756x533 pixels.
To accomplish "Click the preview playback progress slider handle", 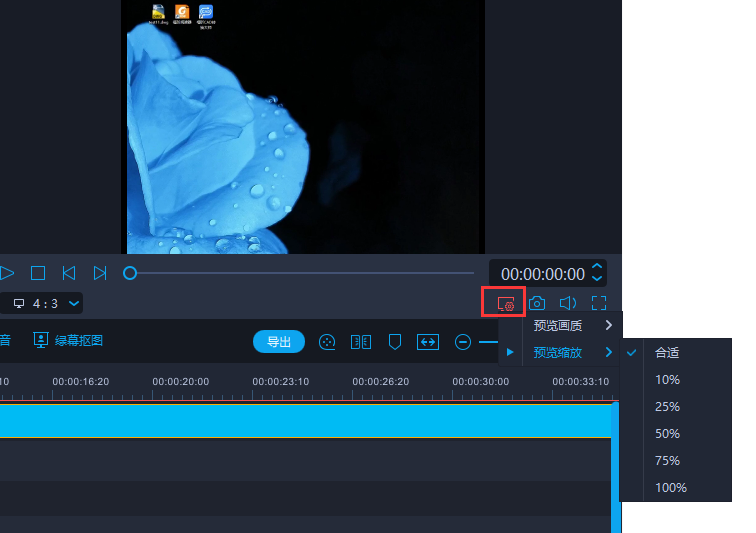I will tap(130, 273).
